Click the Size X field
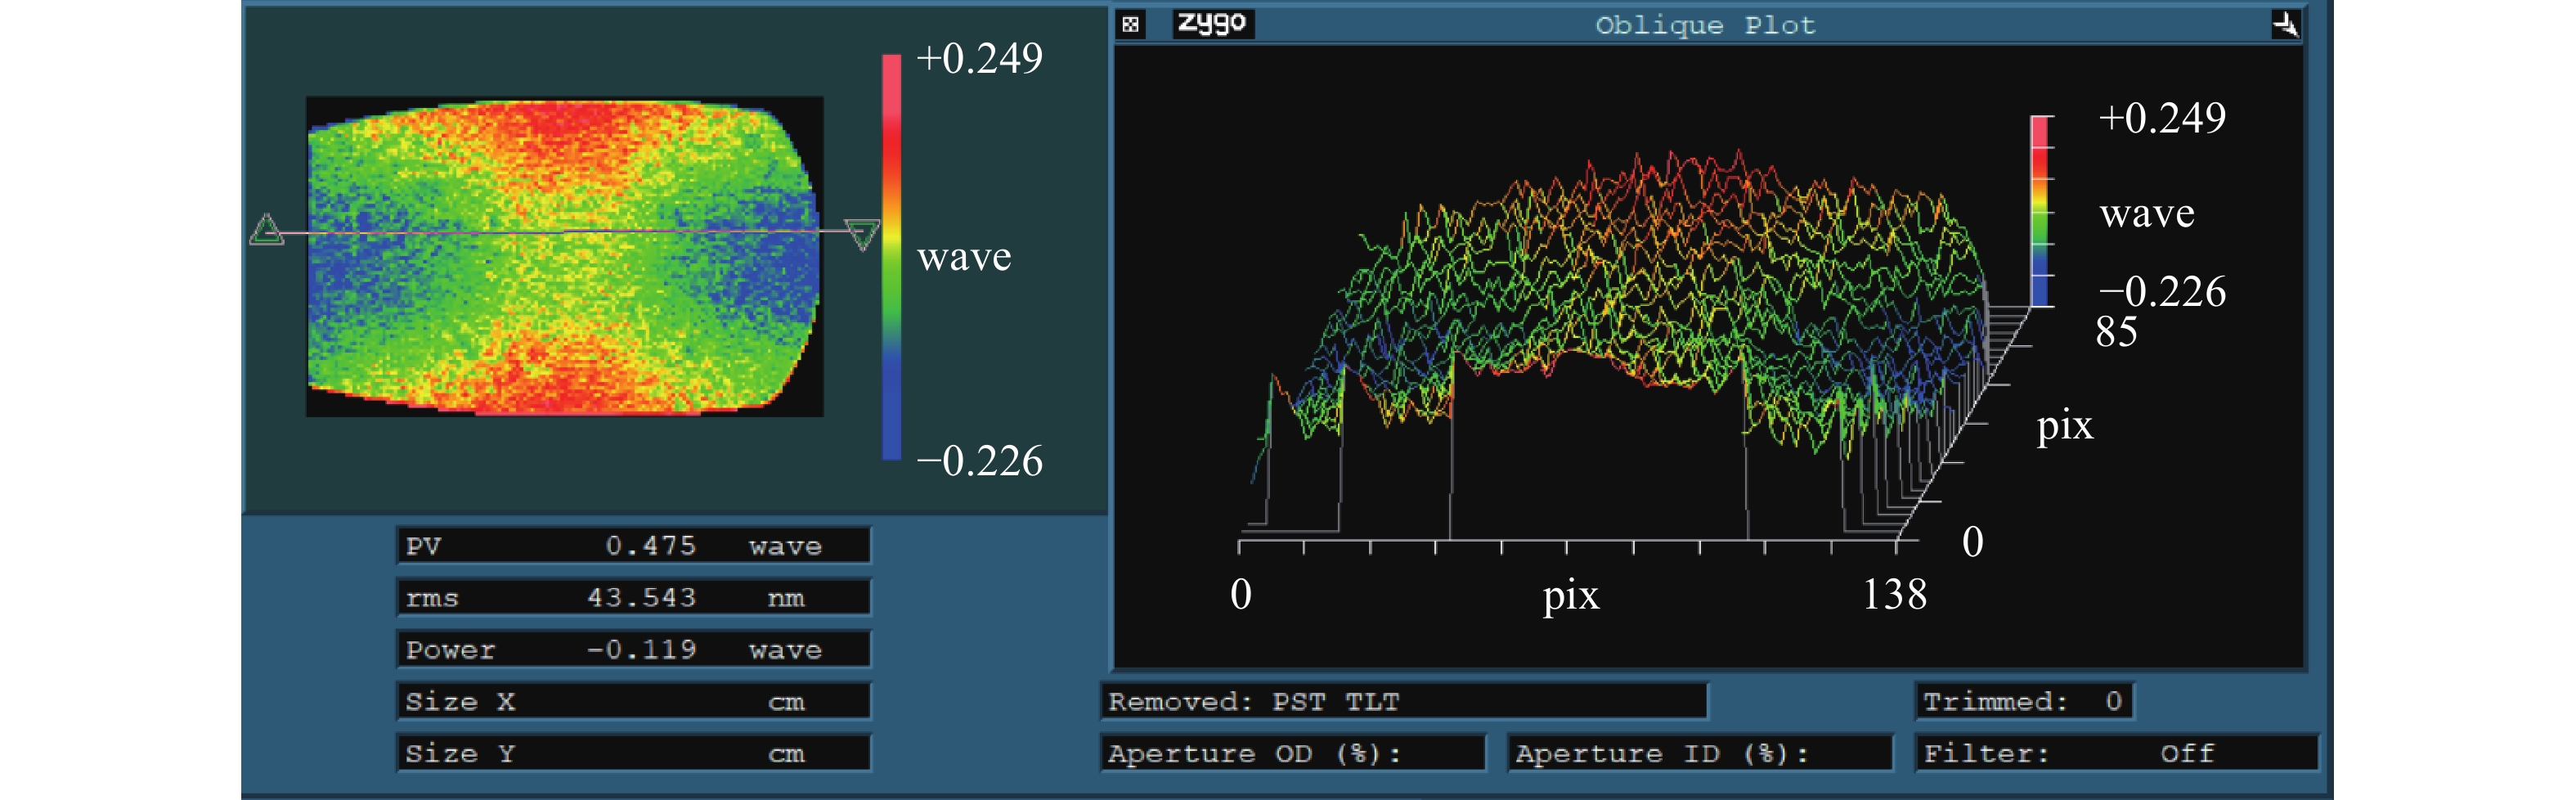 pos(633,702)
